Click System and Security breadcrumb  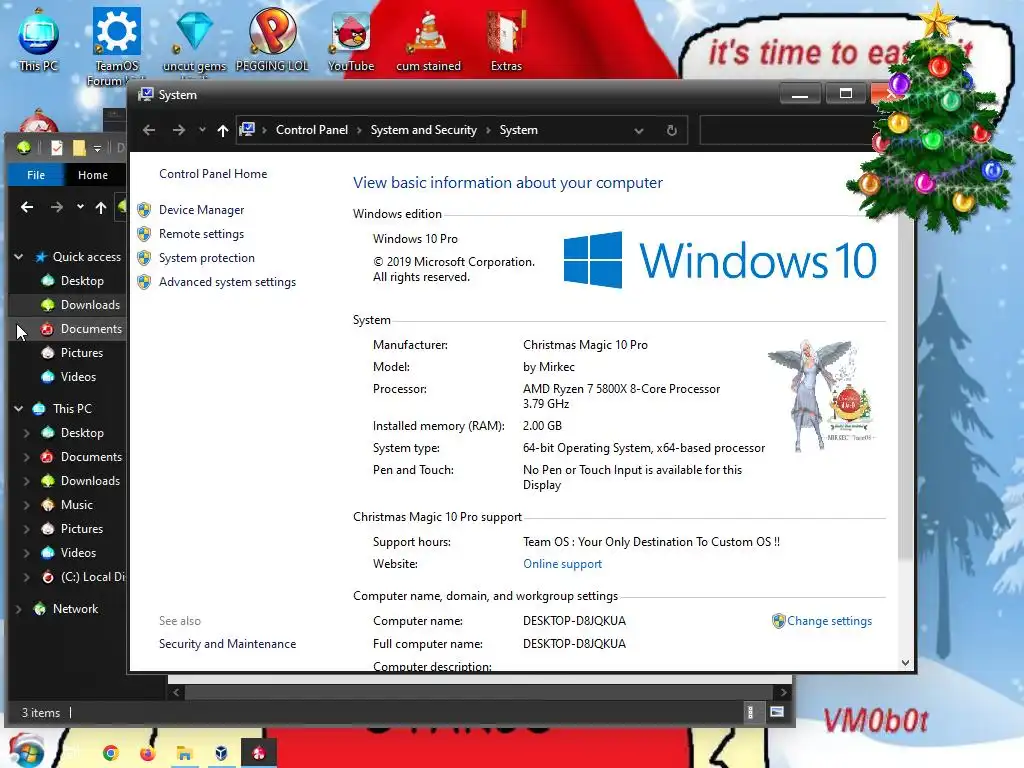point(423,130)
